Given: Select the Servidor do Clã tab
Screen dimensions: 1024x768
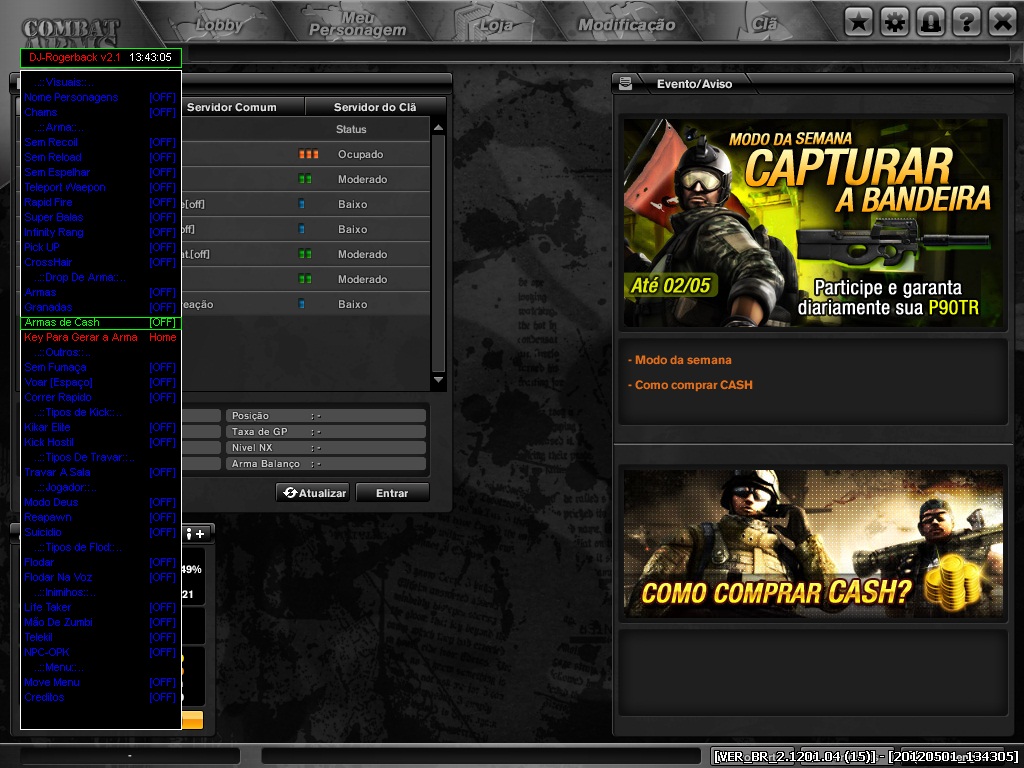Looking at the screenshot, I should (x=375, y=107).
